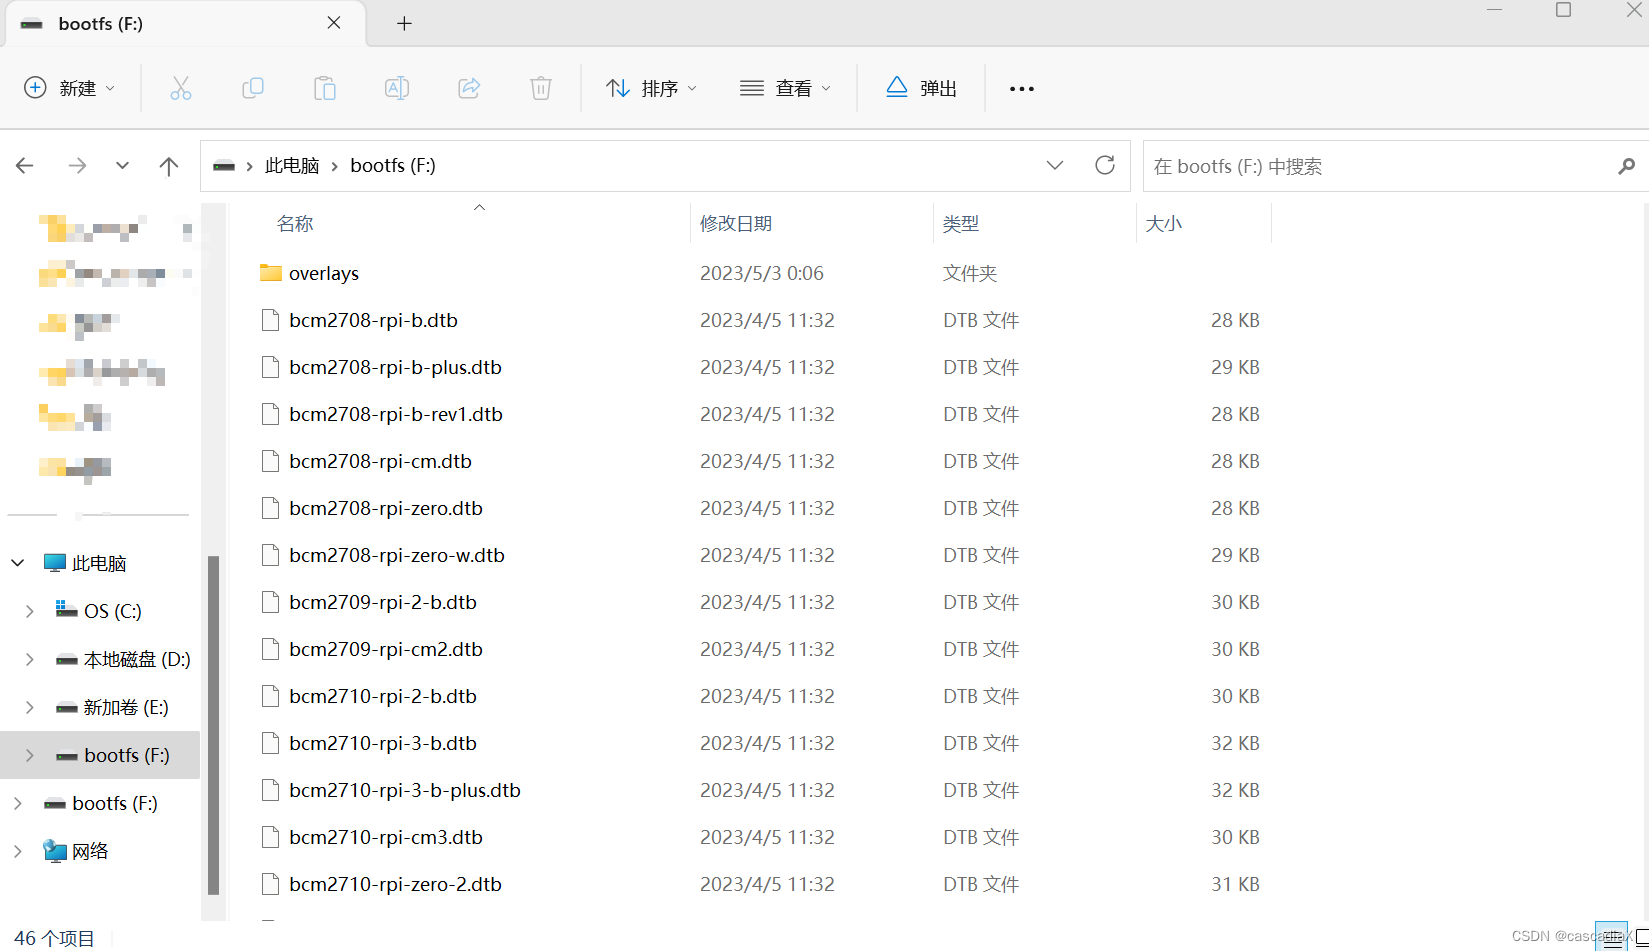
Task: Select file bcm2709-rpi-2-b.dtb
Action: (383, 602)
